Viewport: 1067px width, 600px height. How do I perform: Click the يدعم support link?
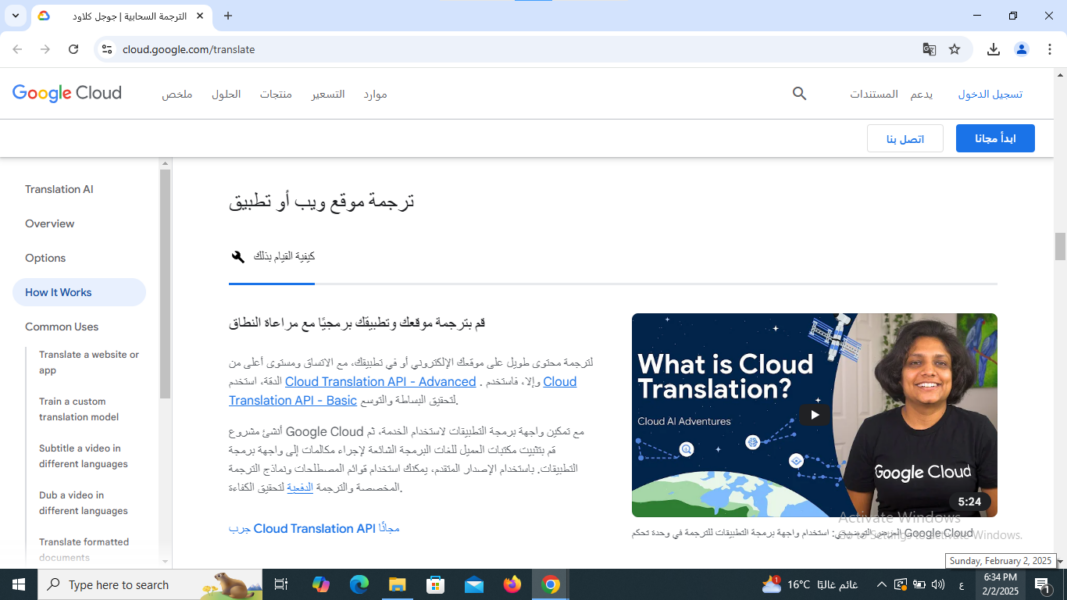(x=921, y=95)
